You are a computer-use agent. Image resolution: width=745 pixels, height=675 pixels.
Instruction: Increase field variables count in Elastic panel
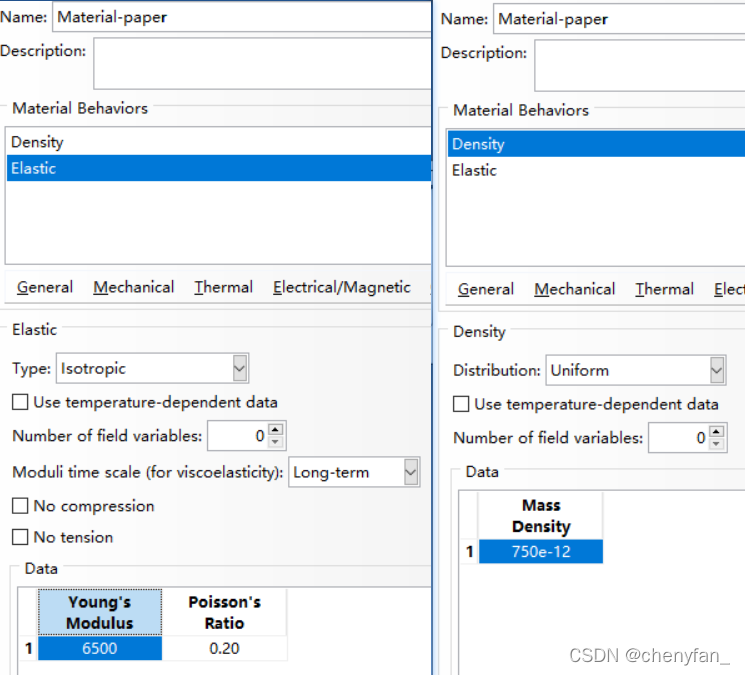pos(276,430)
